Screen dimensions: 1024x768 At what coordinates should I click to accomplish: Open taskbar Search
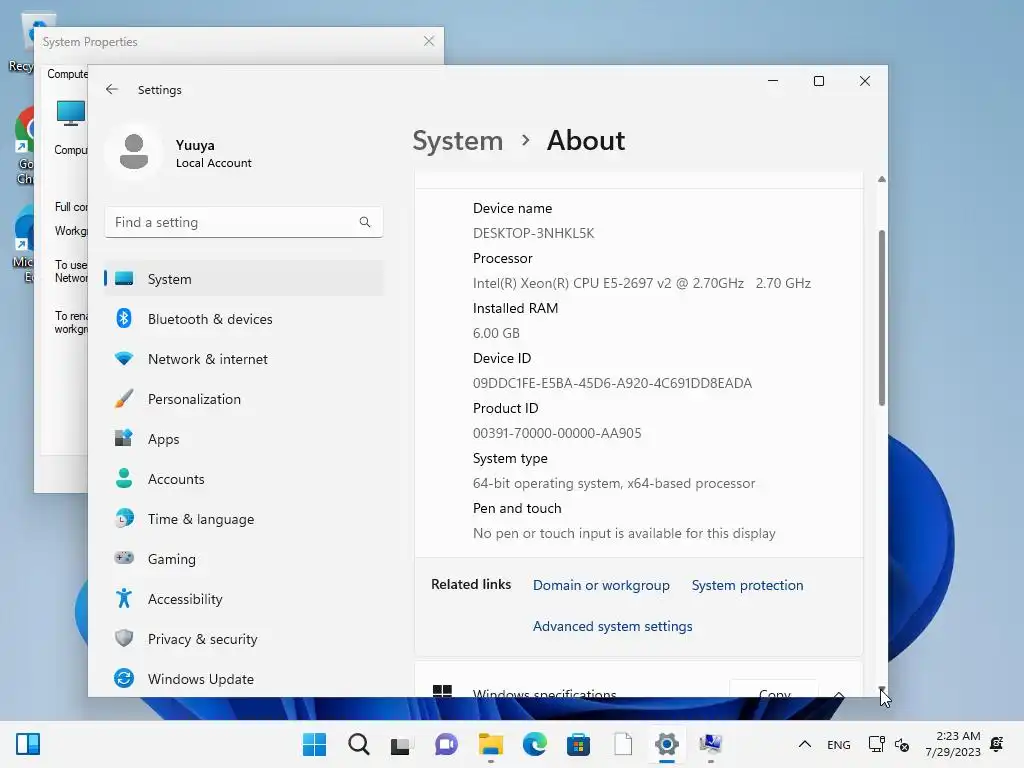coord(359,744)
